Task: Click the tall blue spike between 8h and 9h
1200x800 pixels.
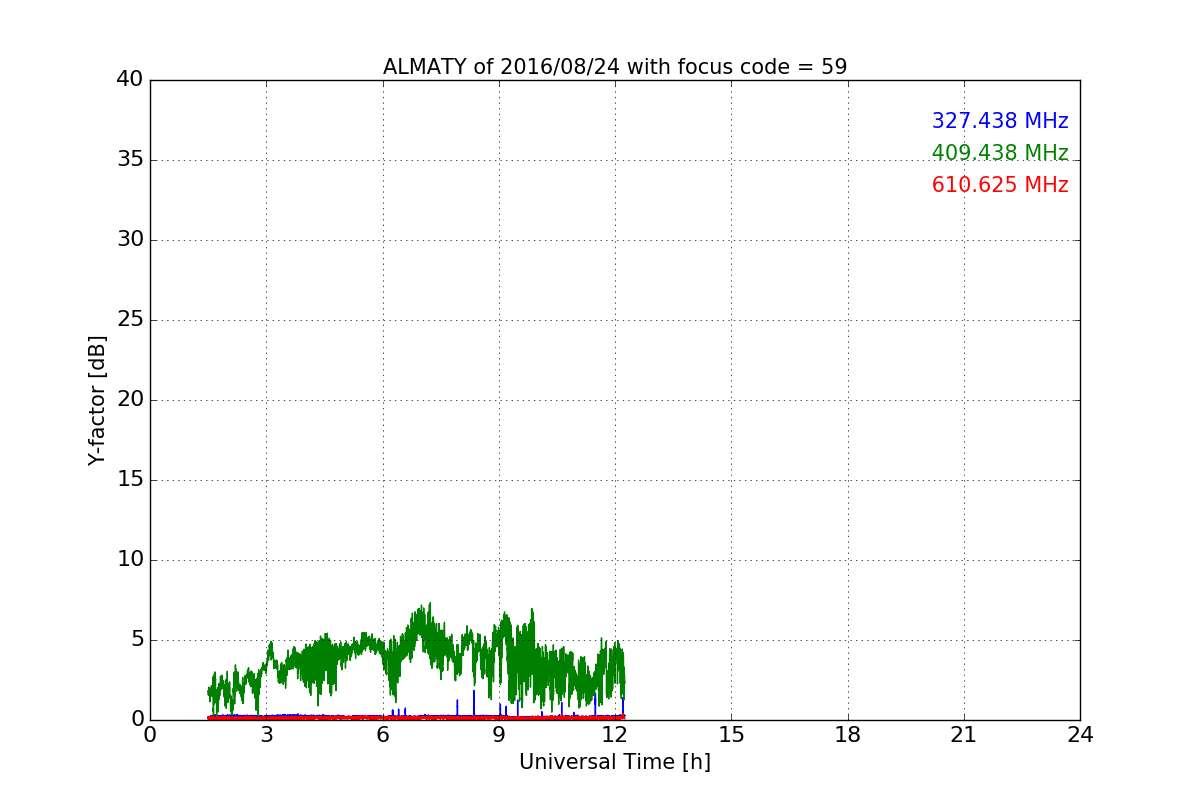Action: [x=474, y=702]
